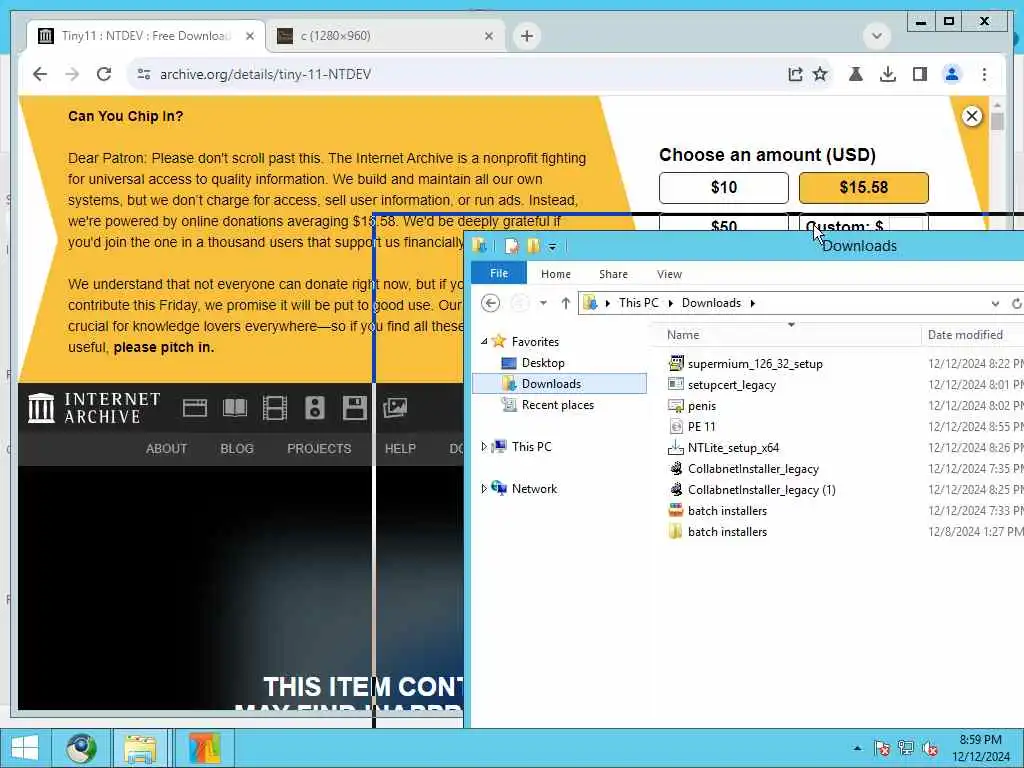The width and height of the screenshot is (1024, 768).
Task: Expand address bar history dropdown in Explorer
Action: [x=995, y=304]
